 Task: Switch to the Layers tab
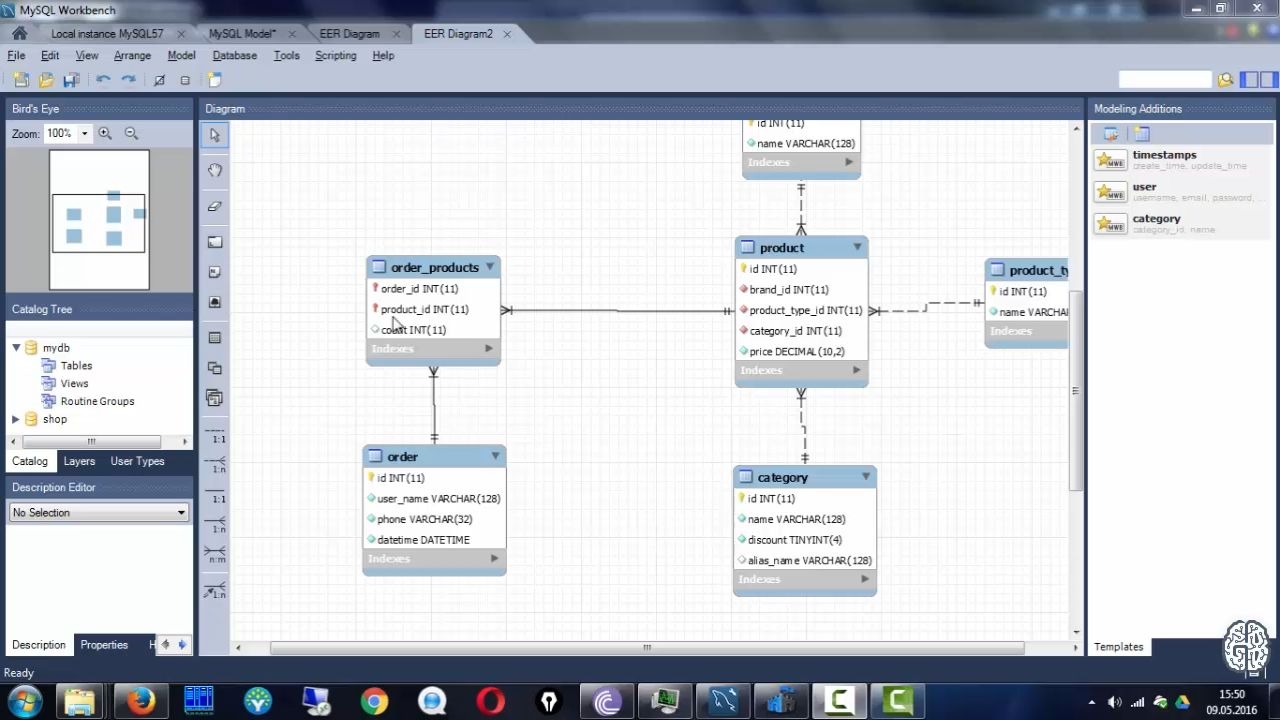click(79, 461)
